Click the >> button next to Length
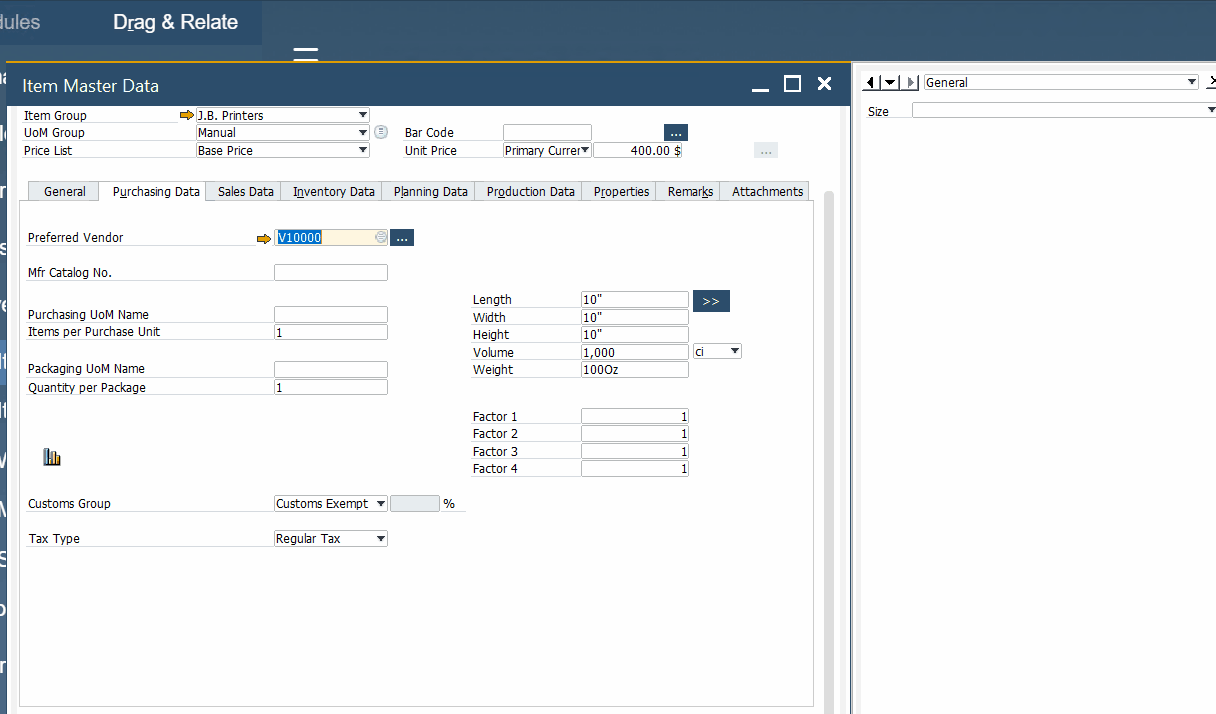 tap(711, 300)
